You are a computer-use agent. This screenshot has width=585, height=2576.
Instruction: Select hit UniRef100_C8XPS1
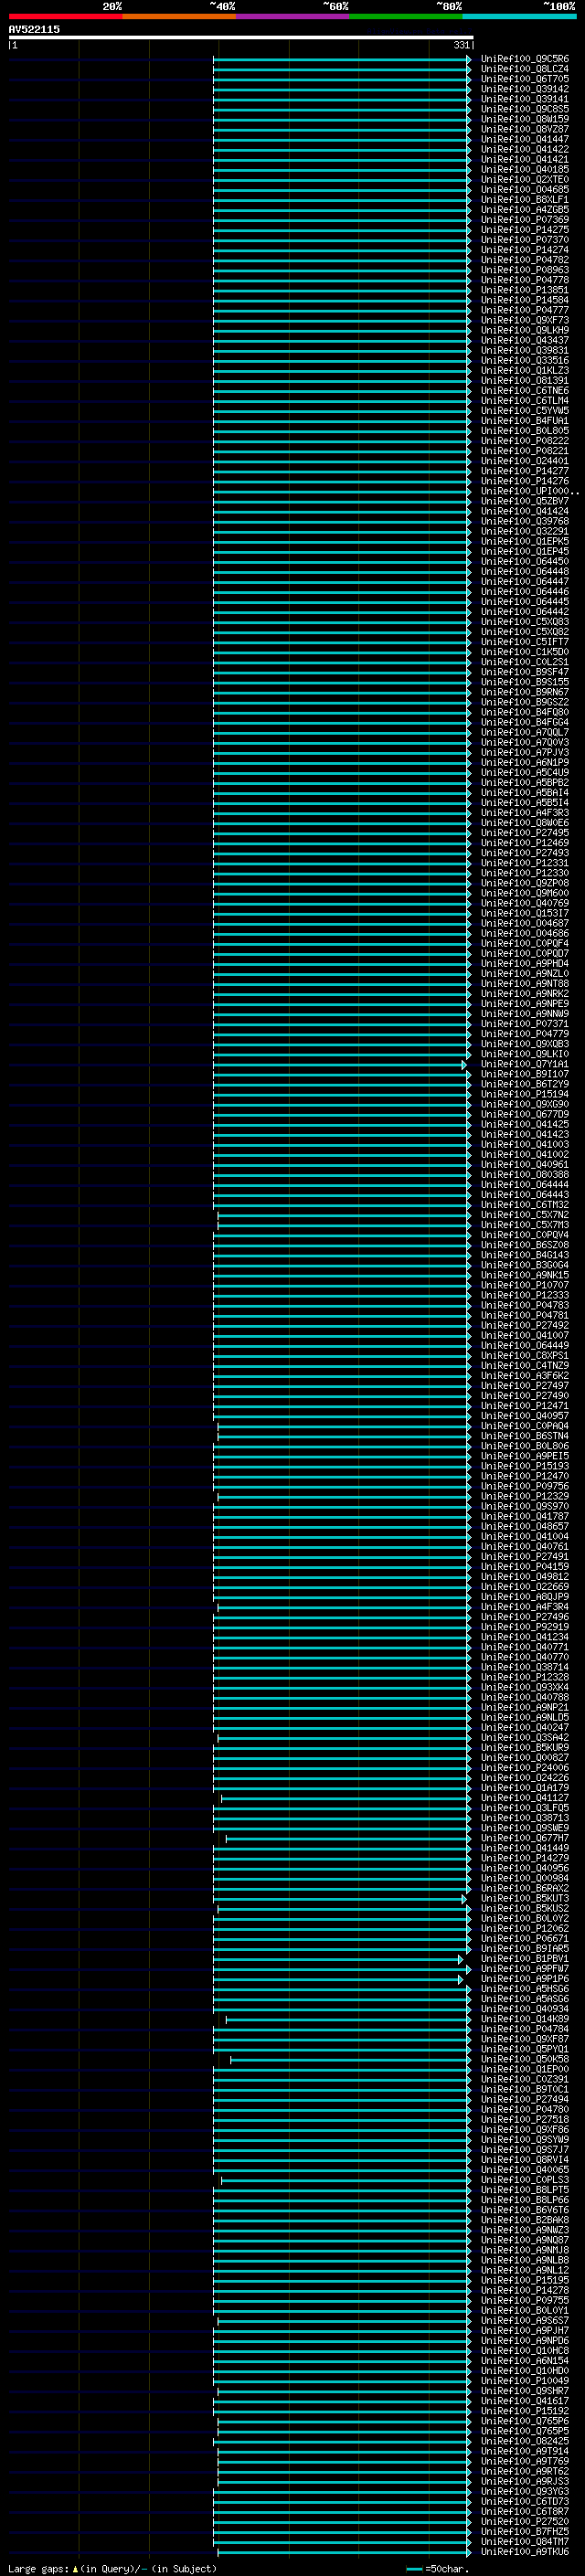point(524,1356)
